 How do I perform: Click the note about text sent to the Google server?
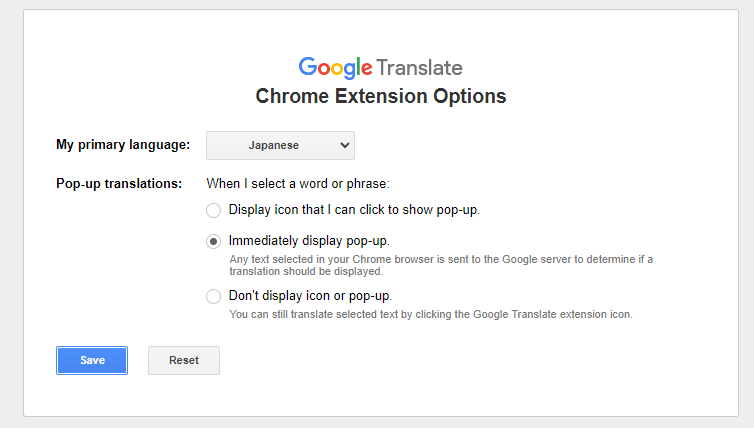pyautogui.click(x=440, y=265)
